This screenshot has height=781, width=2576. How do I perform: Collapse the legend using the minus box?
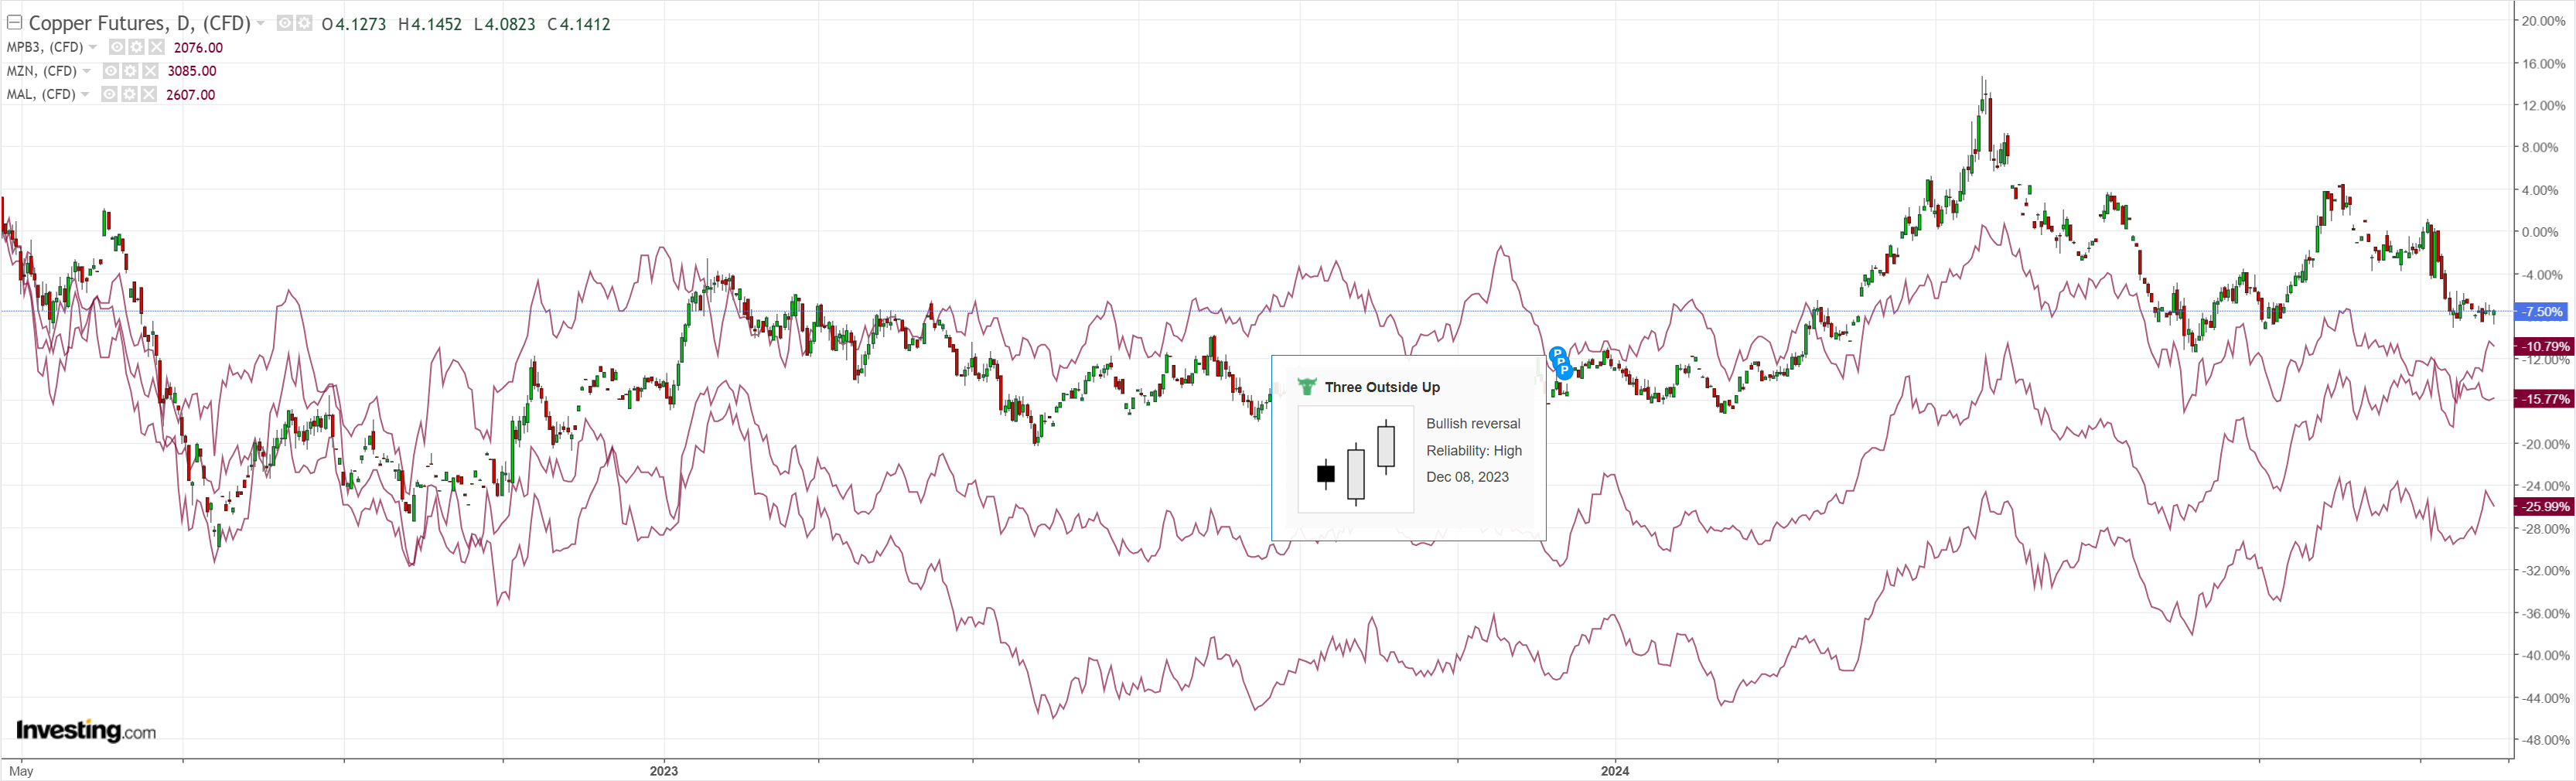click(15, 22)
